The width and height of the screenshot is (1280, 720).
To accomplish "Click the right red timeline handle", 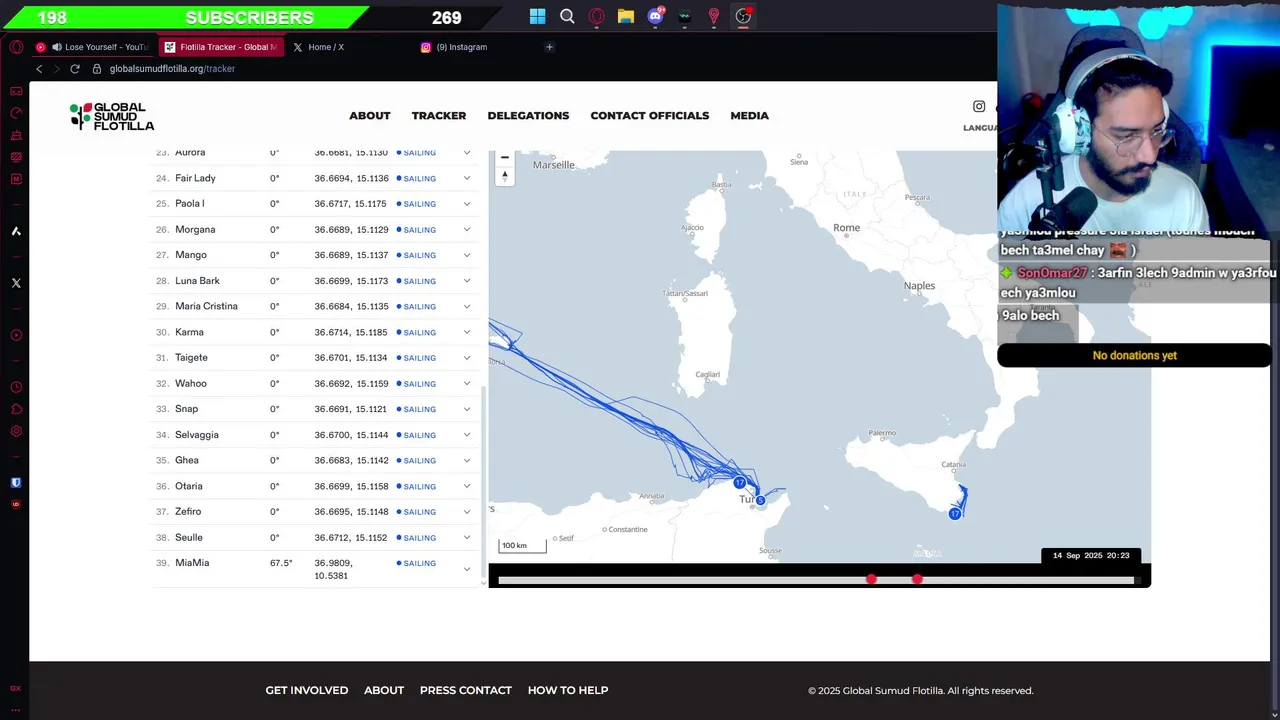I will [917, 580].
